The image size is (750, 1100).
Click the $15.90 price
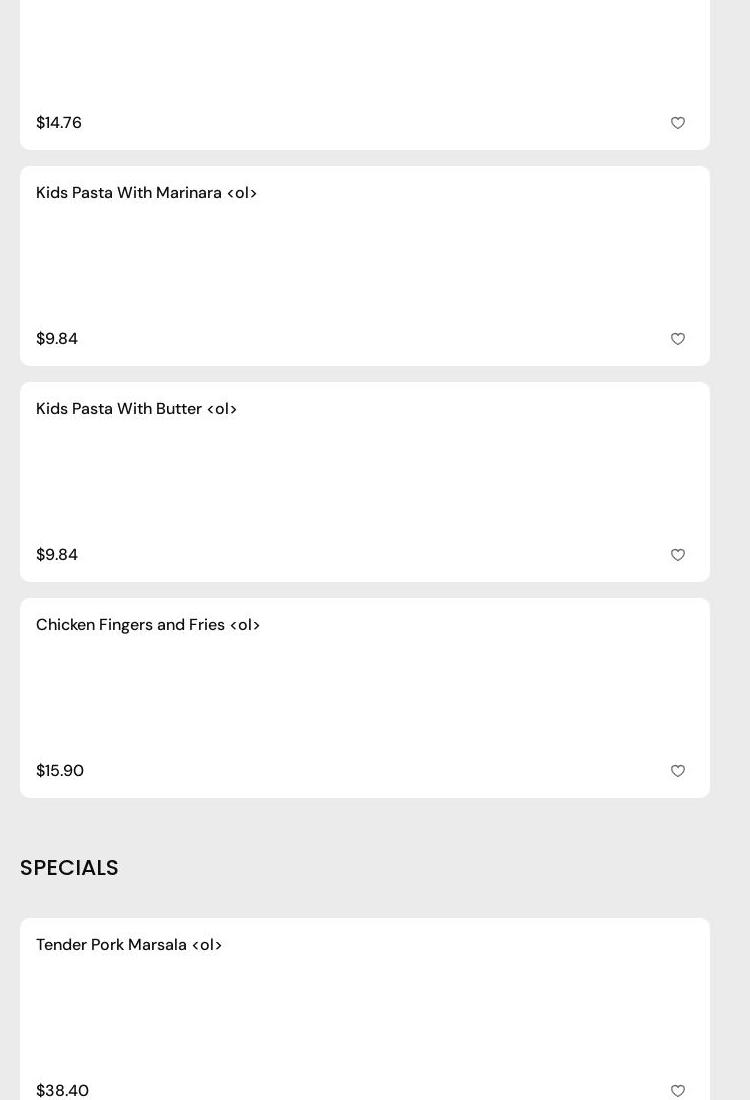(x=60, y=771)
